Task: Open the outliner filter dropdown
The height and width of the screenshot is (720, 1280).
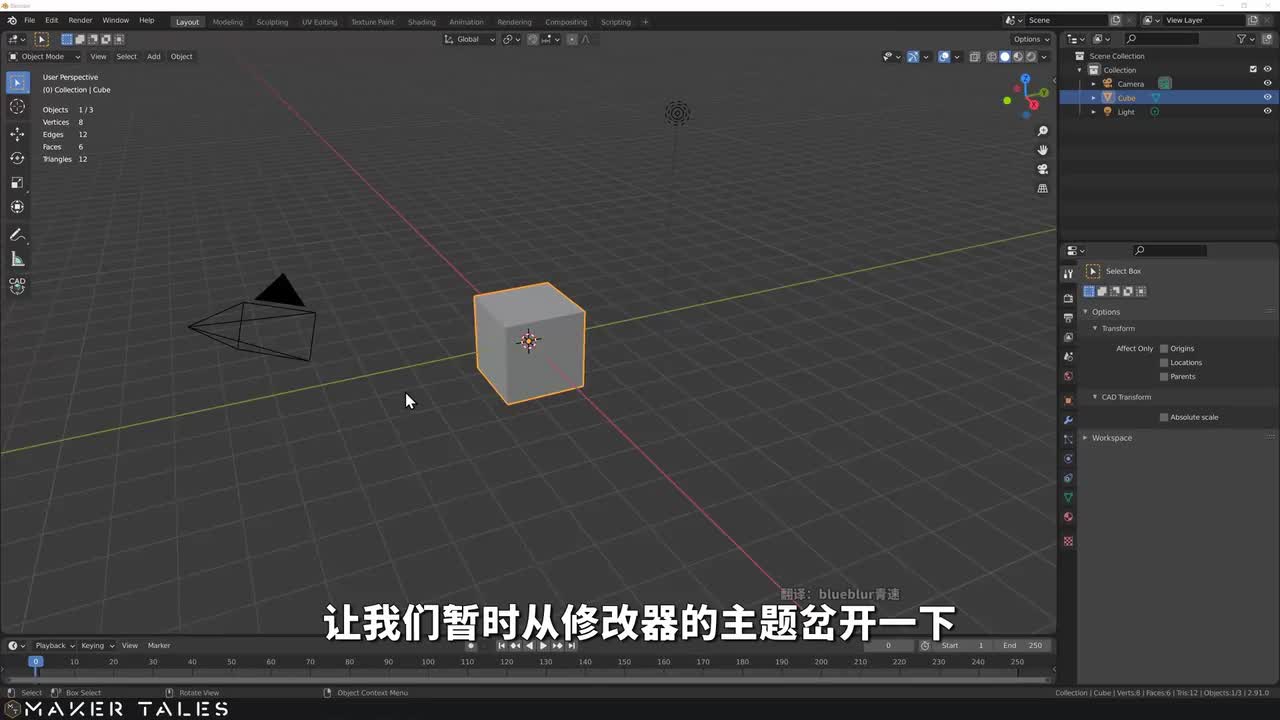Action: (1245, 39)
